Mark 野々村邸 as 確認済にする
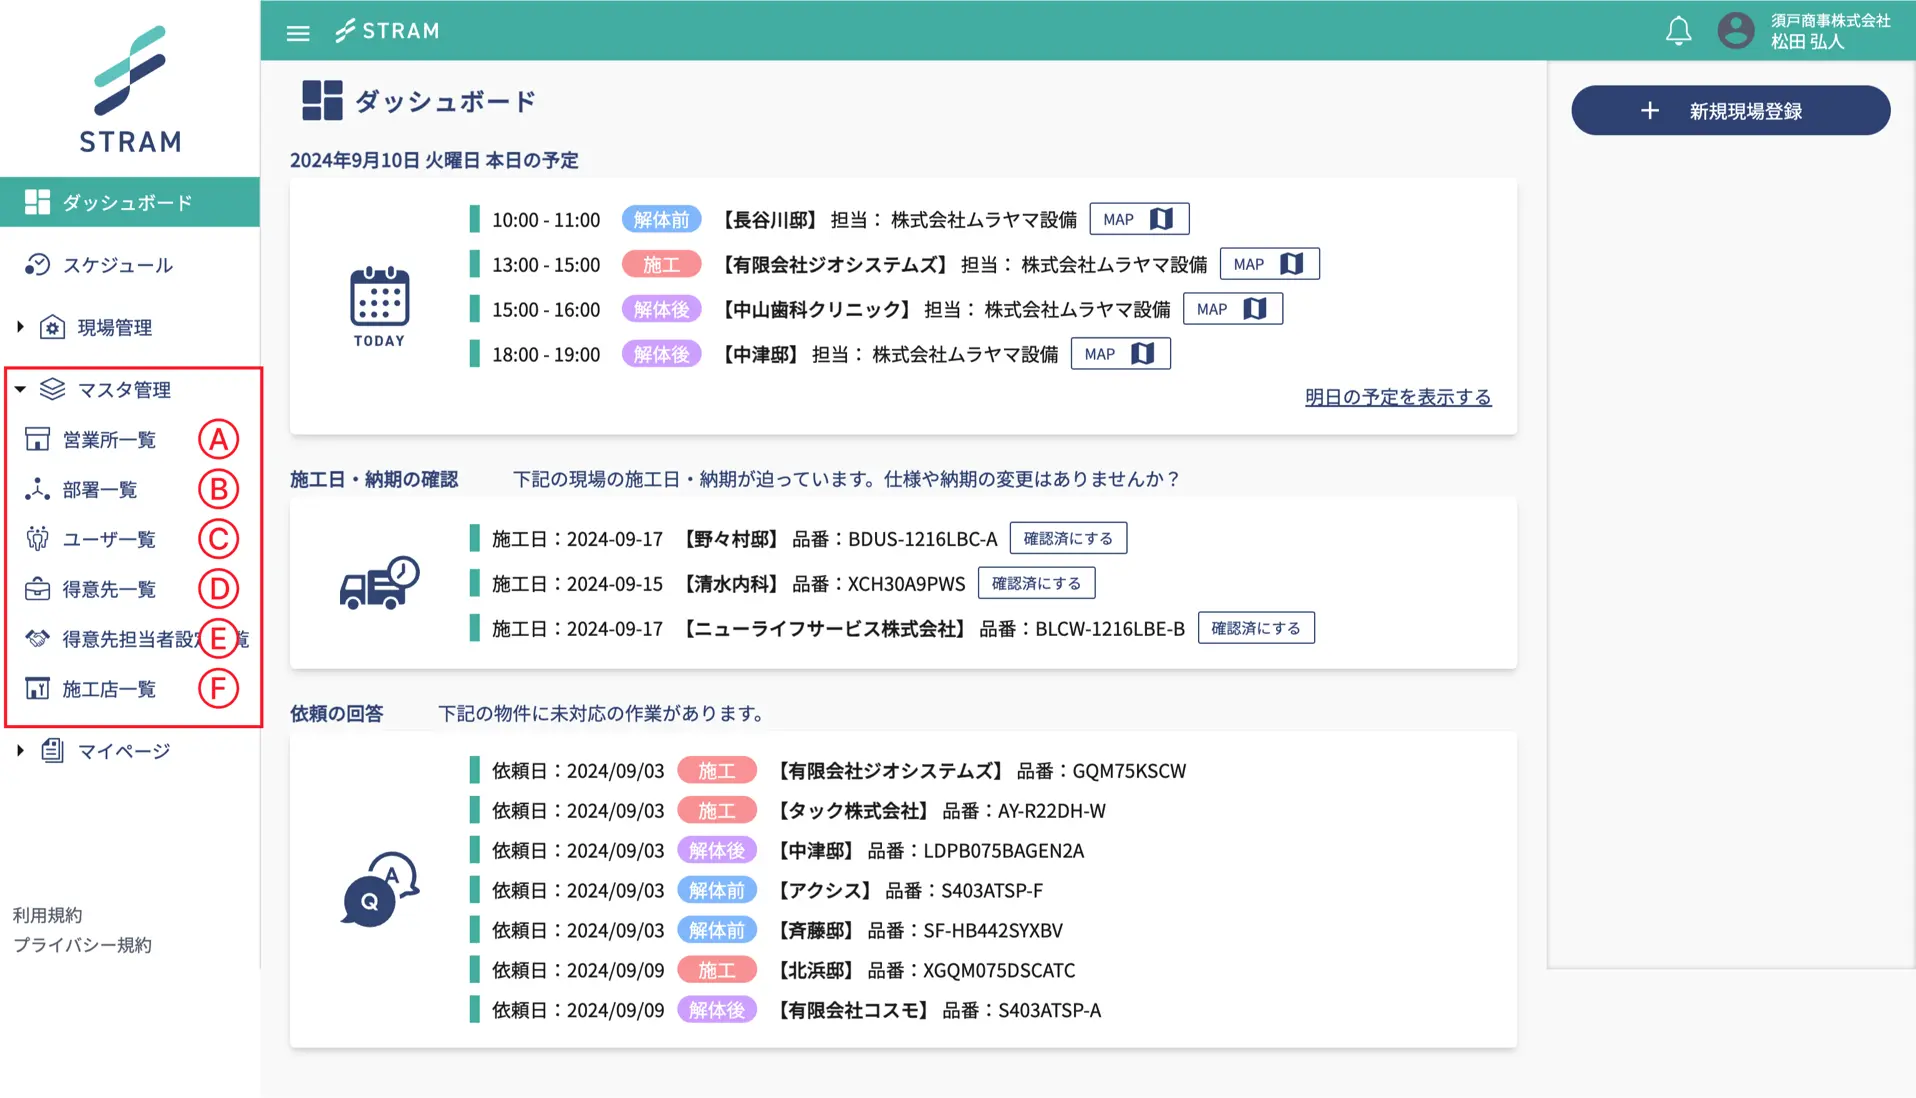The image size is (1916, 1098). (1067, 538)
